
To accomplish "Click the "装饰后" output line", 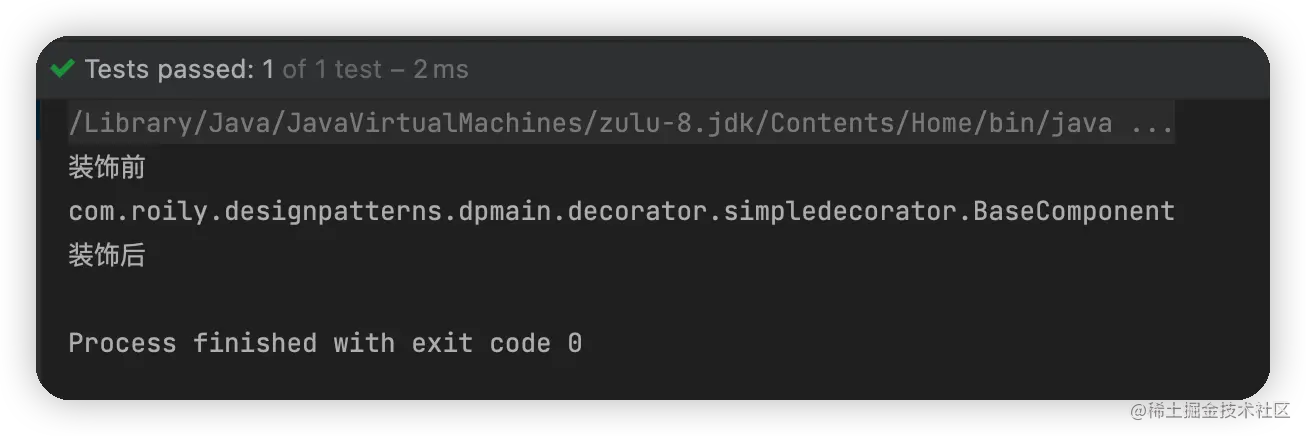I will [x=107, y=256].
